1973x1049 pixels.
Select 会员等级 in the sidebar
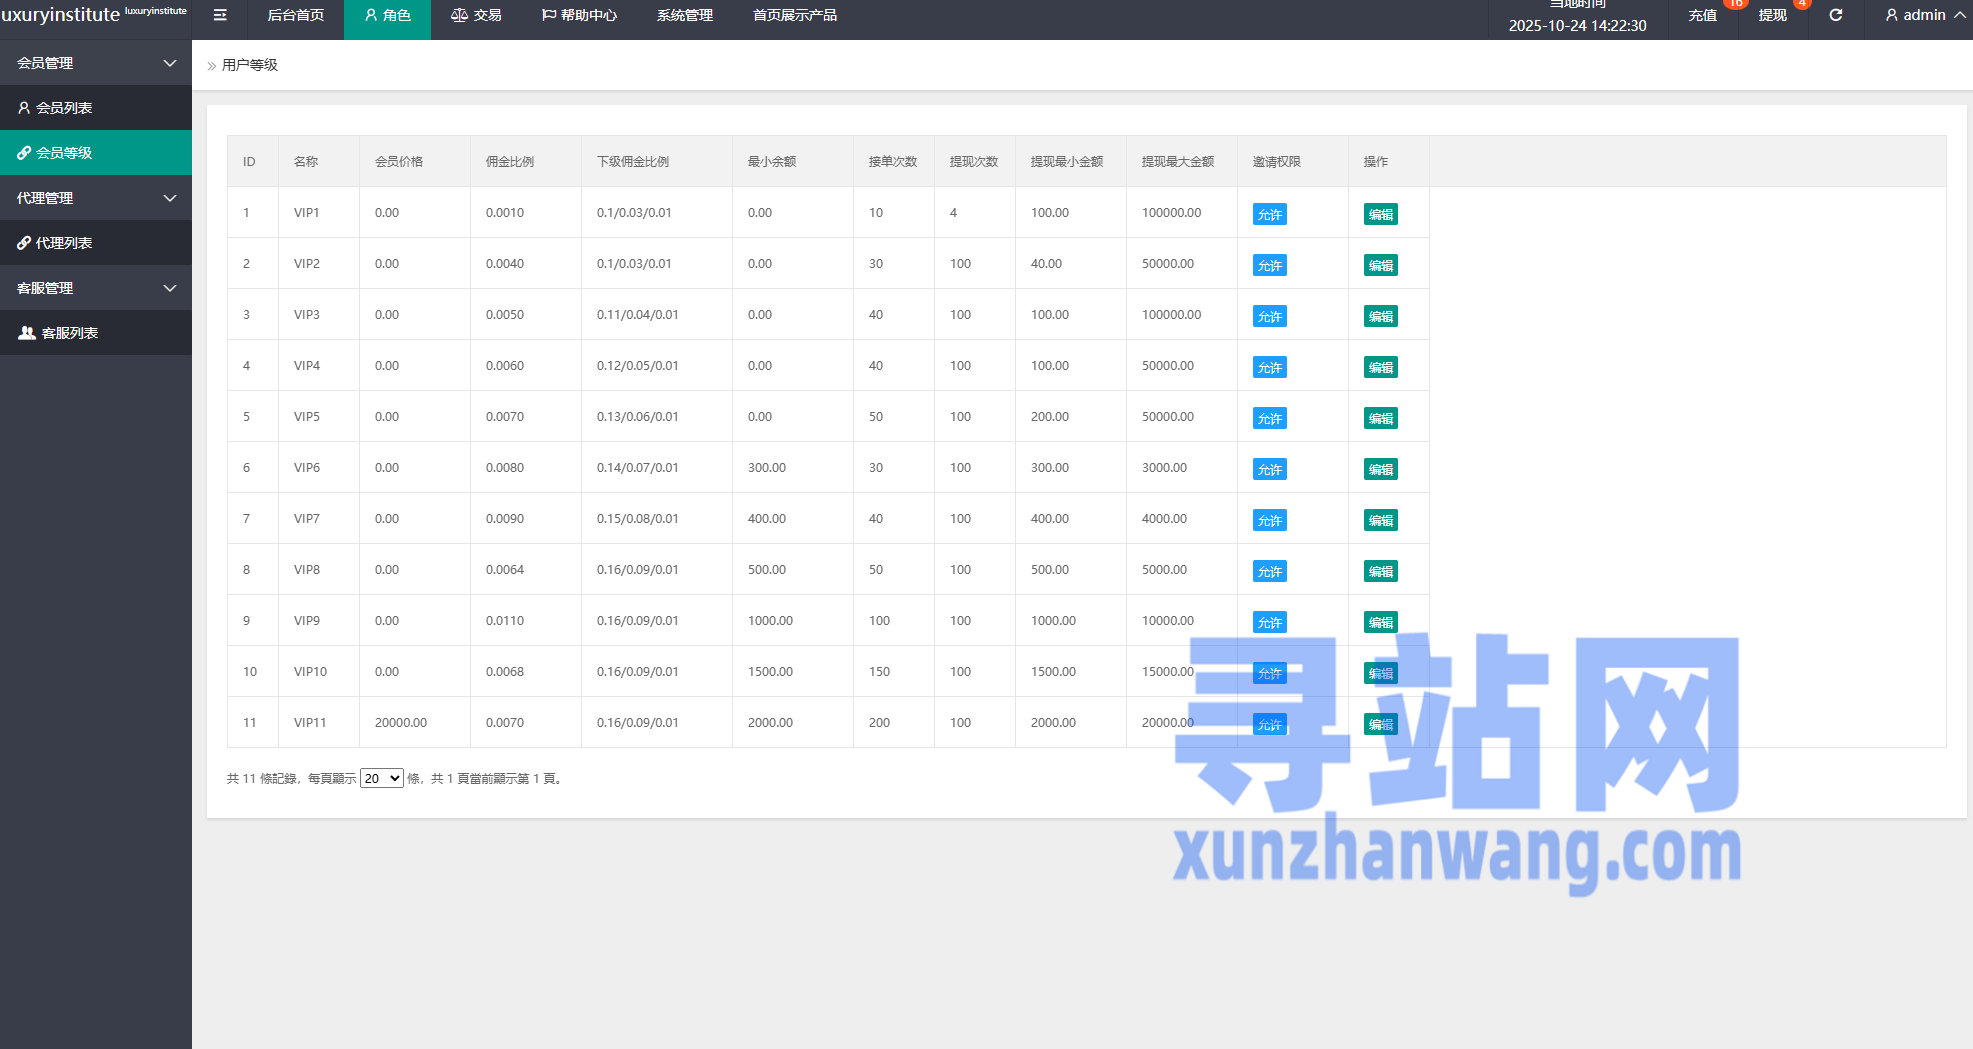(64, 153)
